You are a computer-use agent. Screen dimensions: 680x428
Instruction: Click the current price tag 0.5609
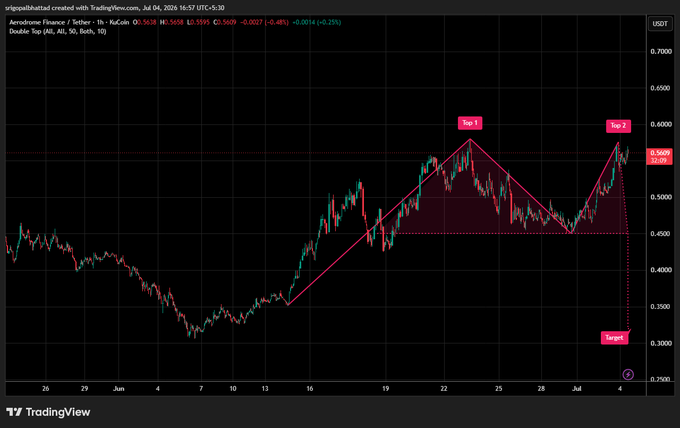coord(660,153)
